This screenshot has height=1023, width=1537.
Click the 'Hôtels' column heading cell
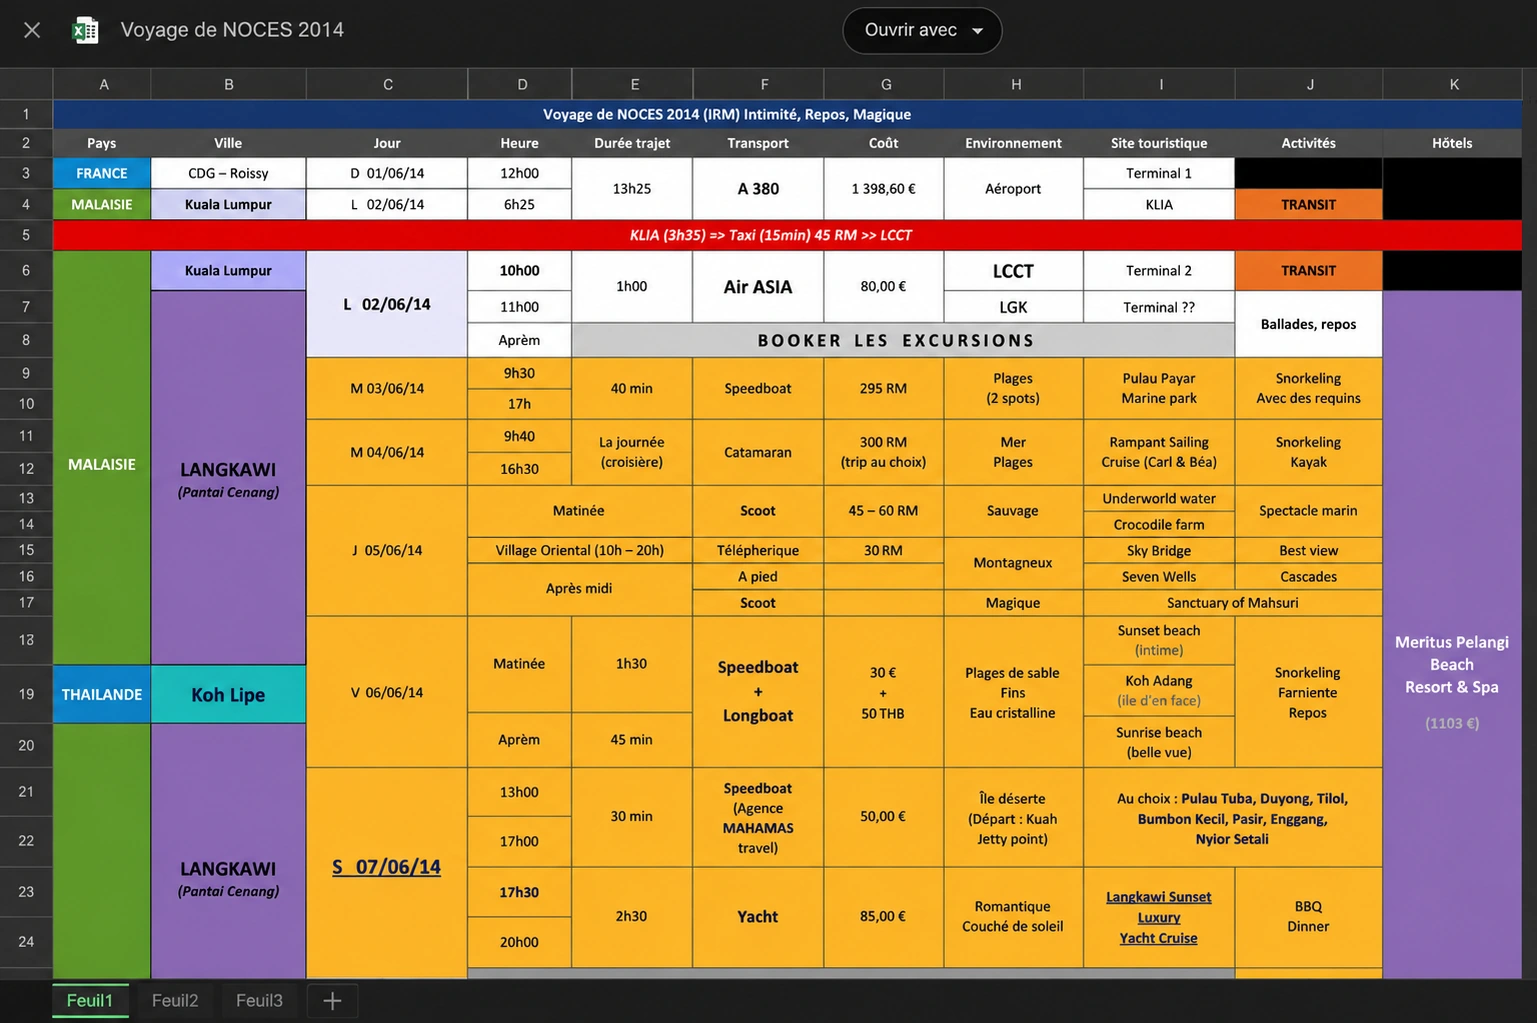click(x=1452, y=143)
